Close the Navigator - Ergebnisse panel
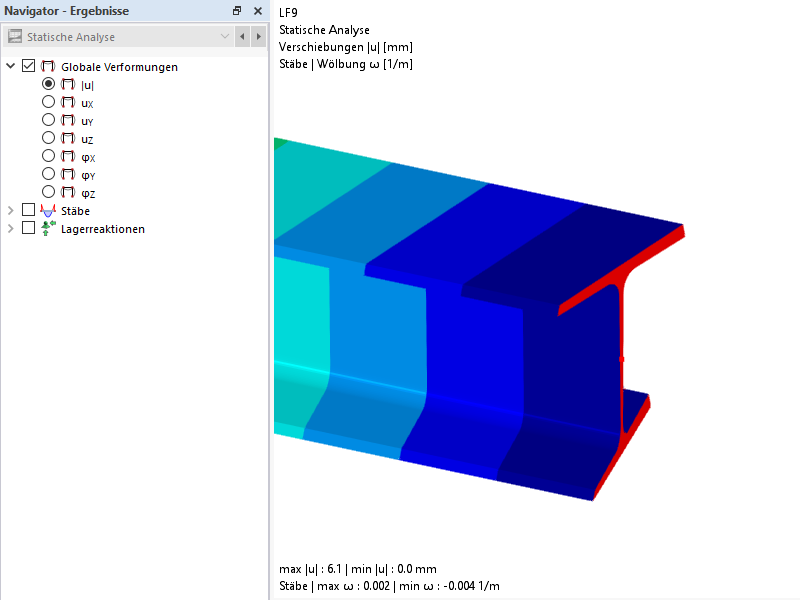 (258, 11)
